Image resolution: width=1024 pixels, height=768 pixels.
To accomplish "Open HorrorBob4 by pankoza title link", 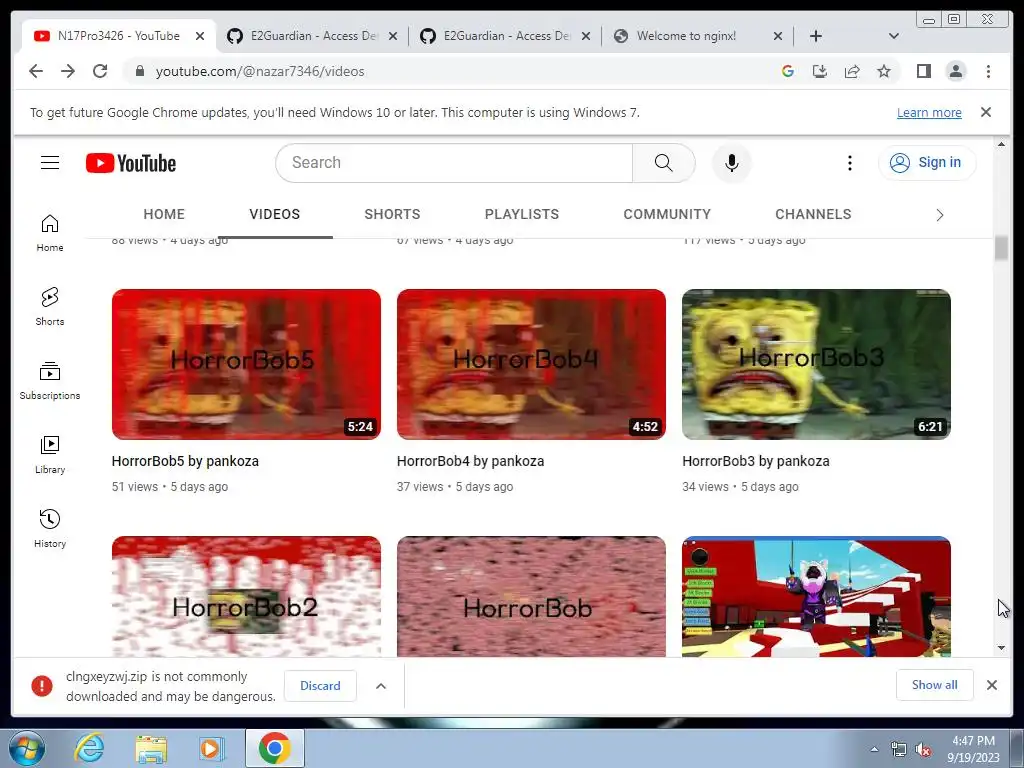I will click(470, 461).
